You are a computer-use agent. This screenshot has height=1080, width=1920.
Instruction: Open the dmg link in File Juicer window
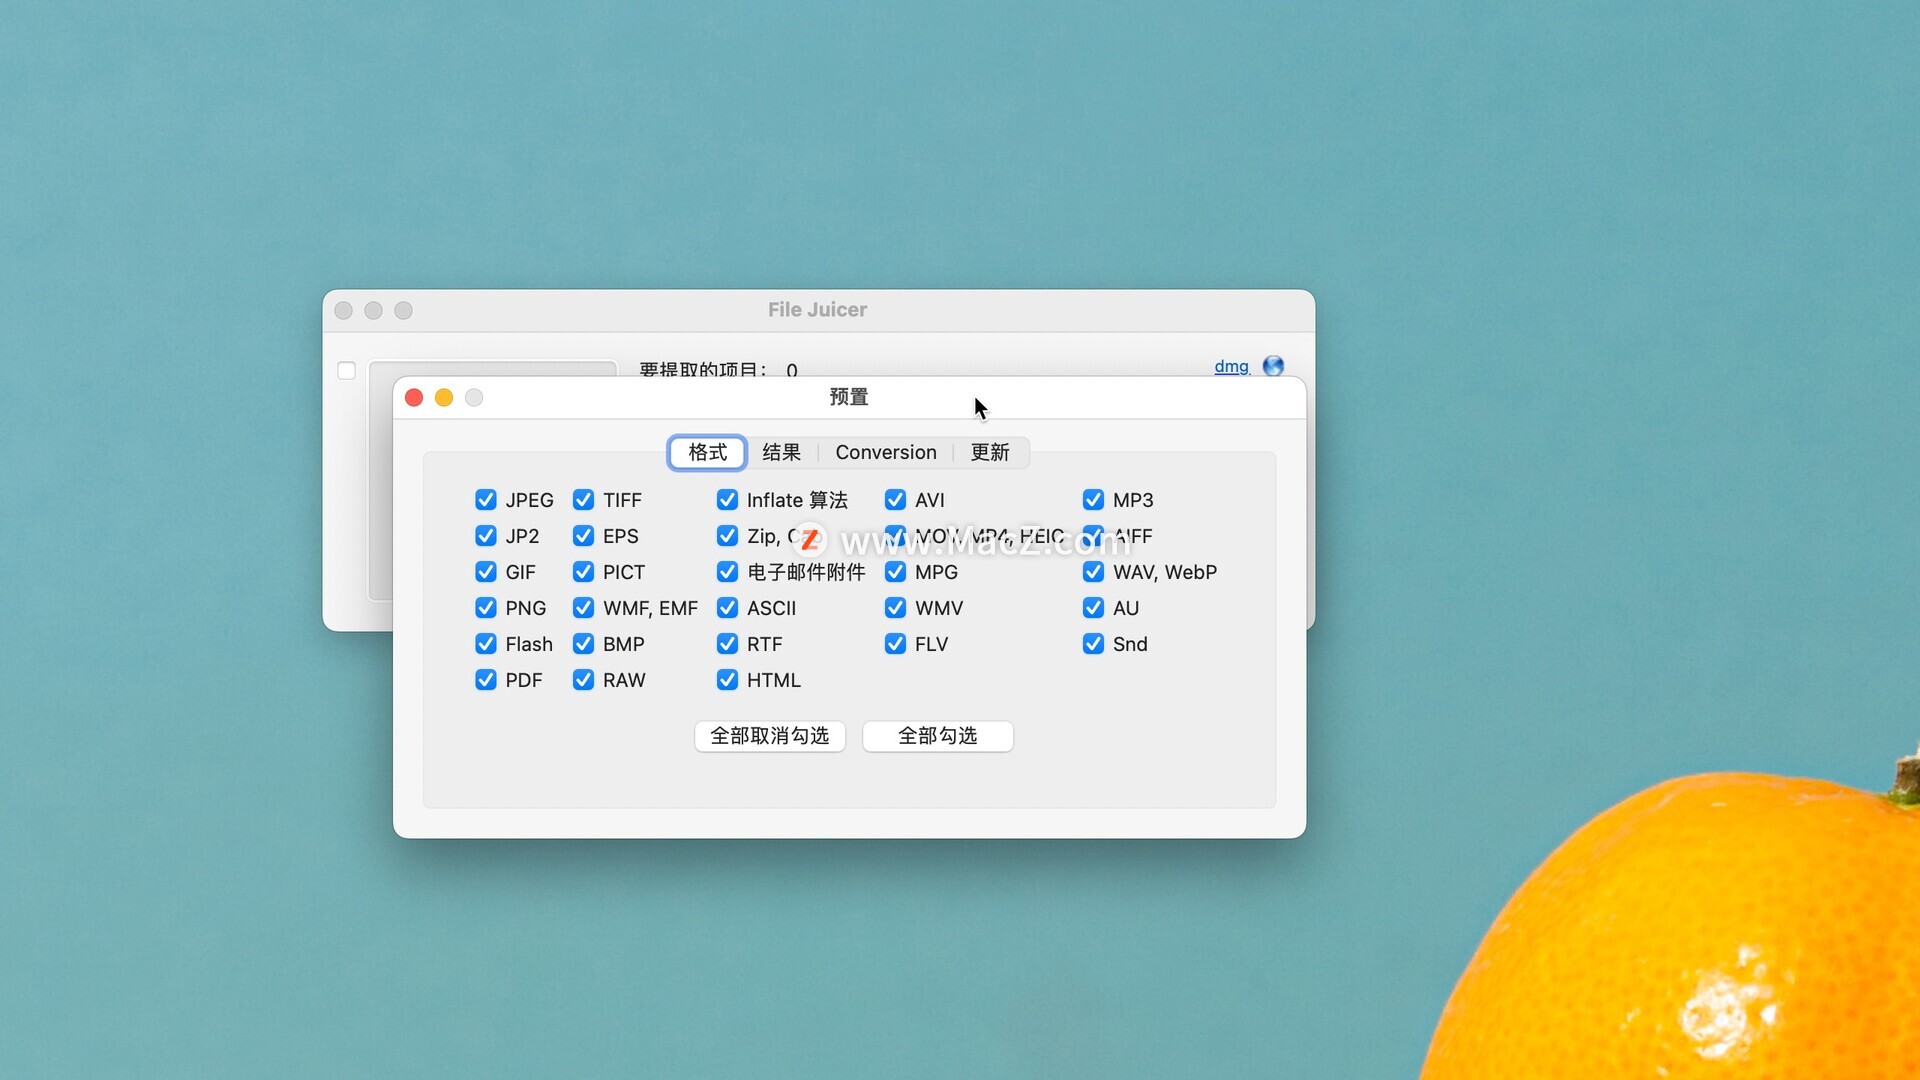pyautogui.click(x=1231, y=366)
